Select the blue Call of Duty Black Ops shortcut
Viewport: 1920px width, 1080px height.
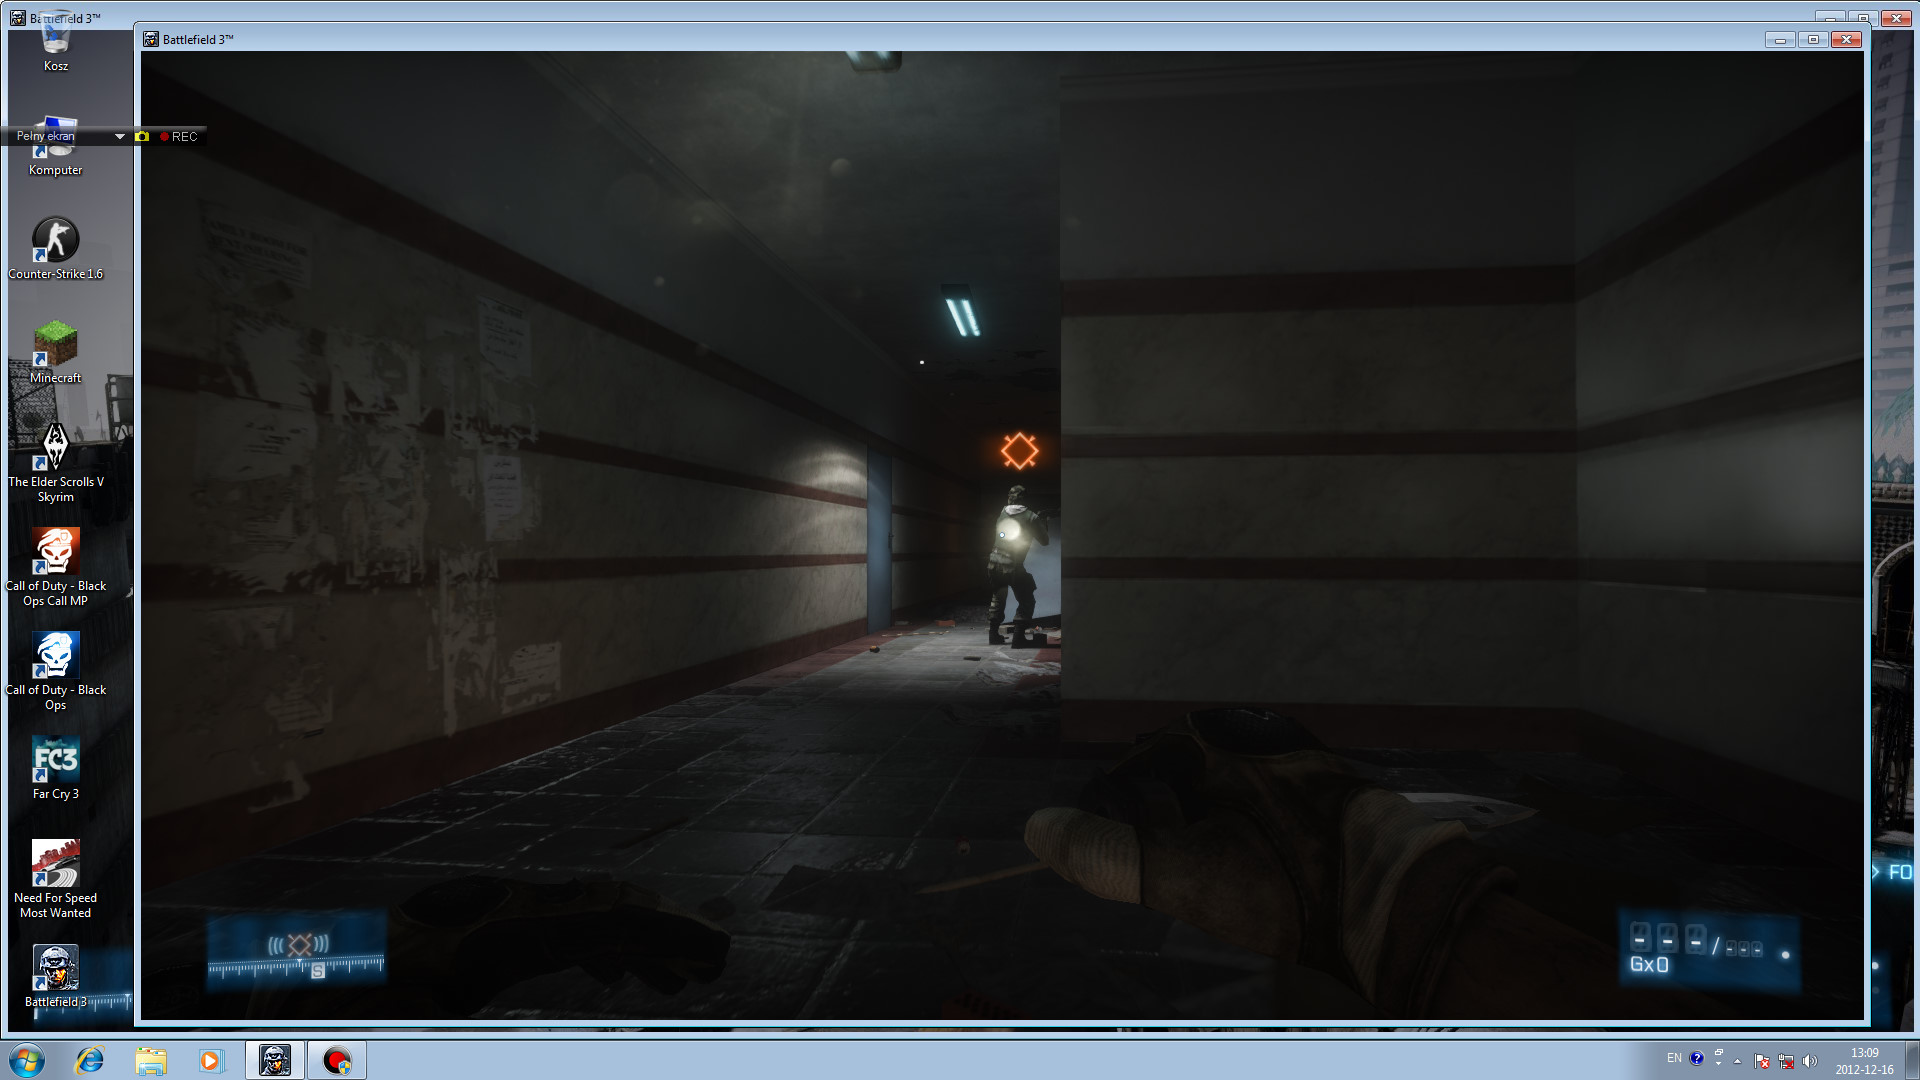click(x=56, y=671)
